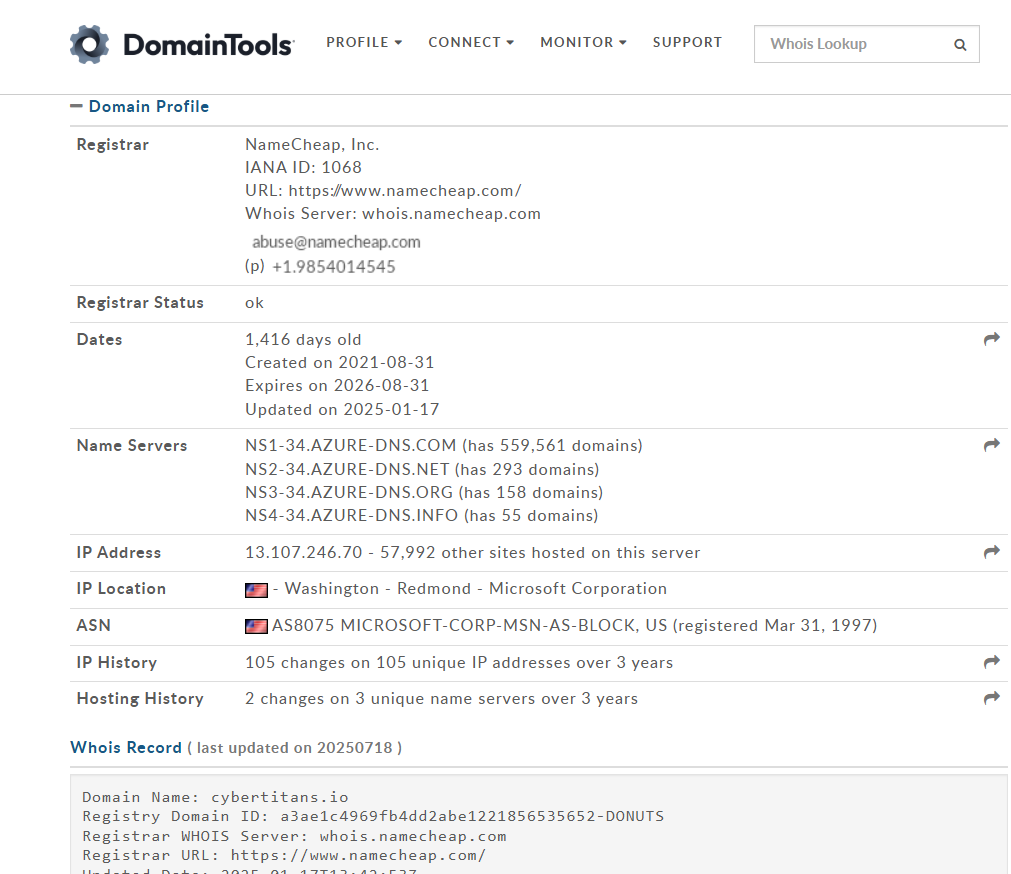Open the CONNECT dropdown menu
1011x874 pixels.
point(471,43)
